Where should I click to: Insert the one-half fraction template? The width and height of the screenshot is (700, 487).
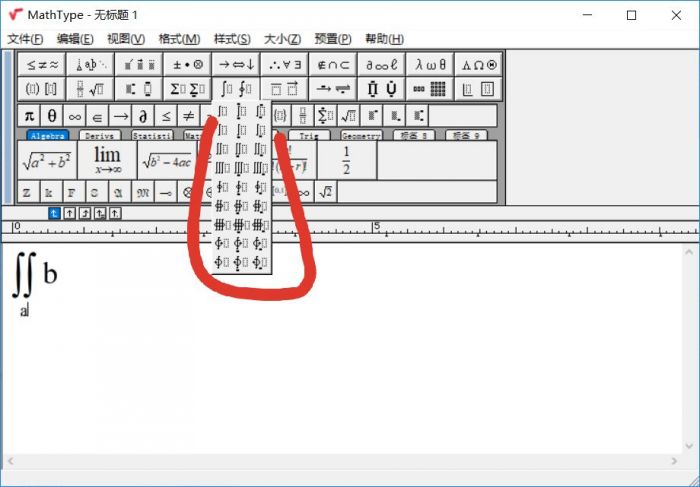[346, 160]
